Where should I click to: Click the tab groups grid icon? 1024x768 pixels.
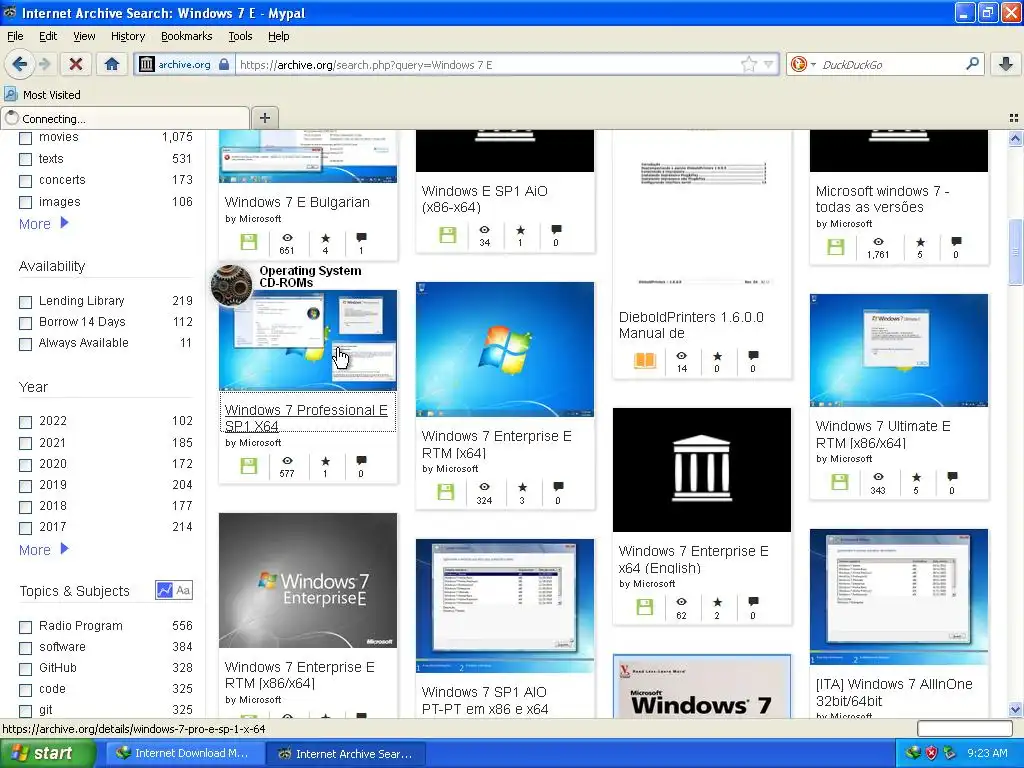tap(1014, 118)
